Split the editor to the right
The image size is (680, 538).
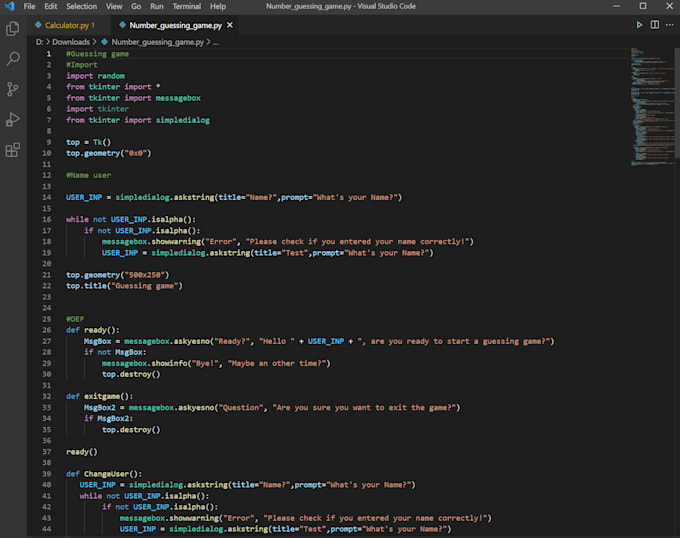655,25
